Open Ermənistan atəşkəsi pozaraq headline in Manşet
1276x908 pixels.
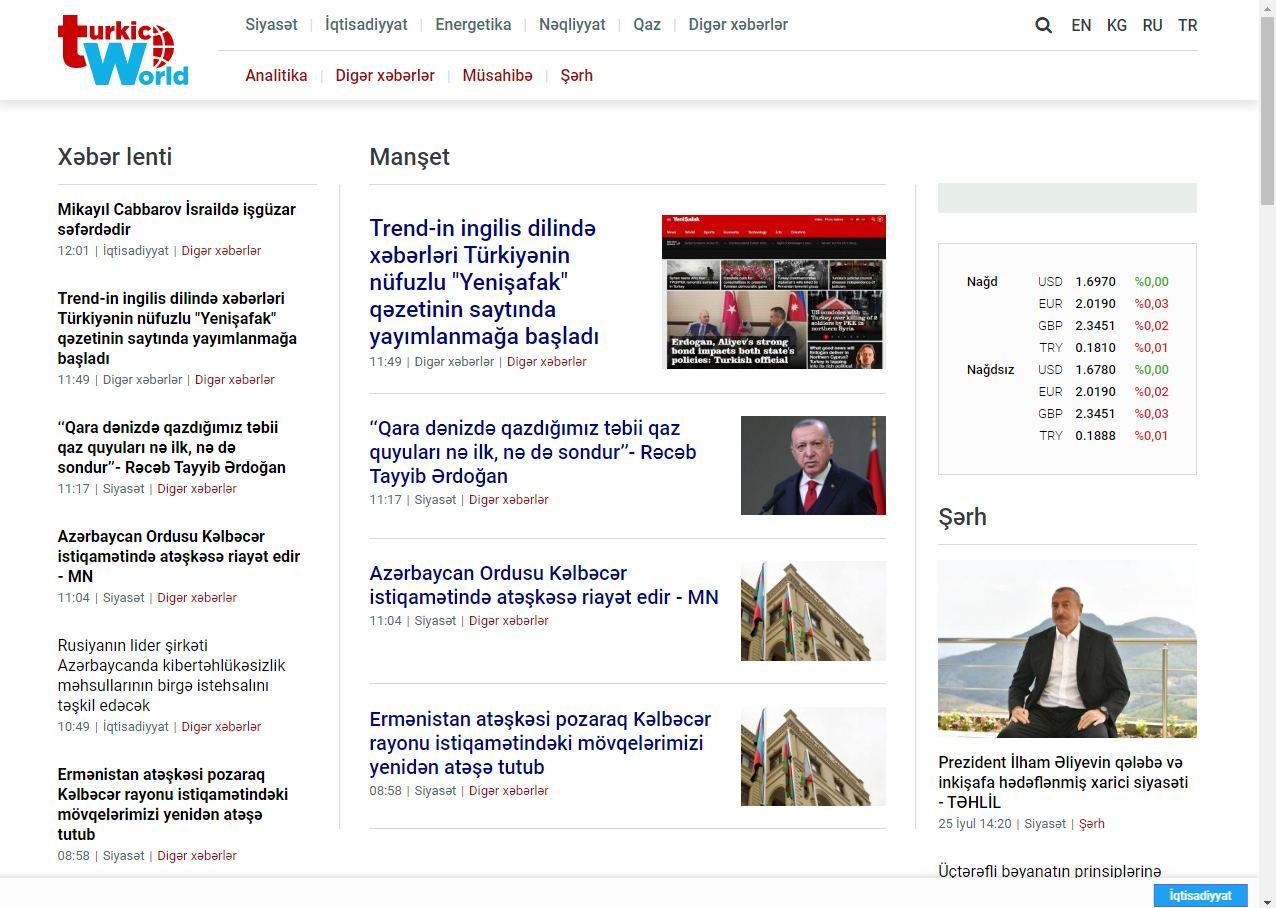tap(540, 743)
